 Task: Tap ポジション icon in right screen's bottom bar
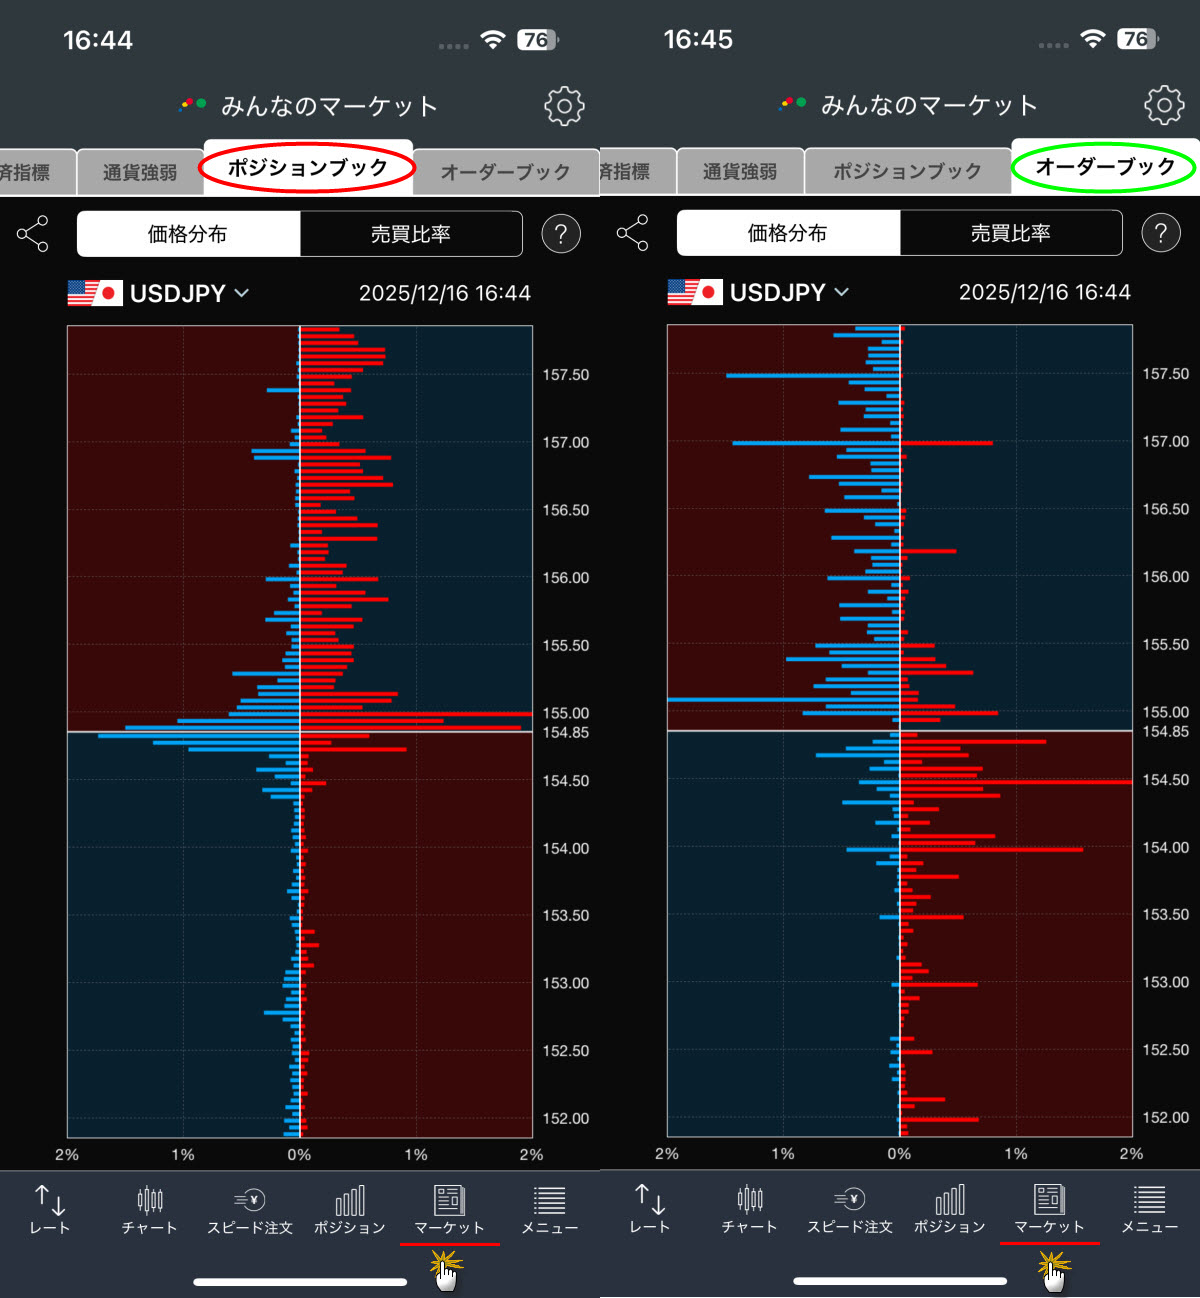tap(949, 1209)
